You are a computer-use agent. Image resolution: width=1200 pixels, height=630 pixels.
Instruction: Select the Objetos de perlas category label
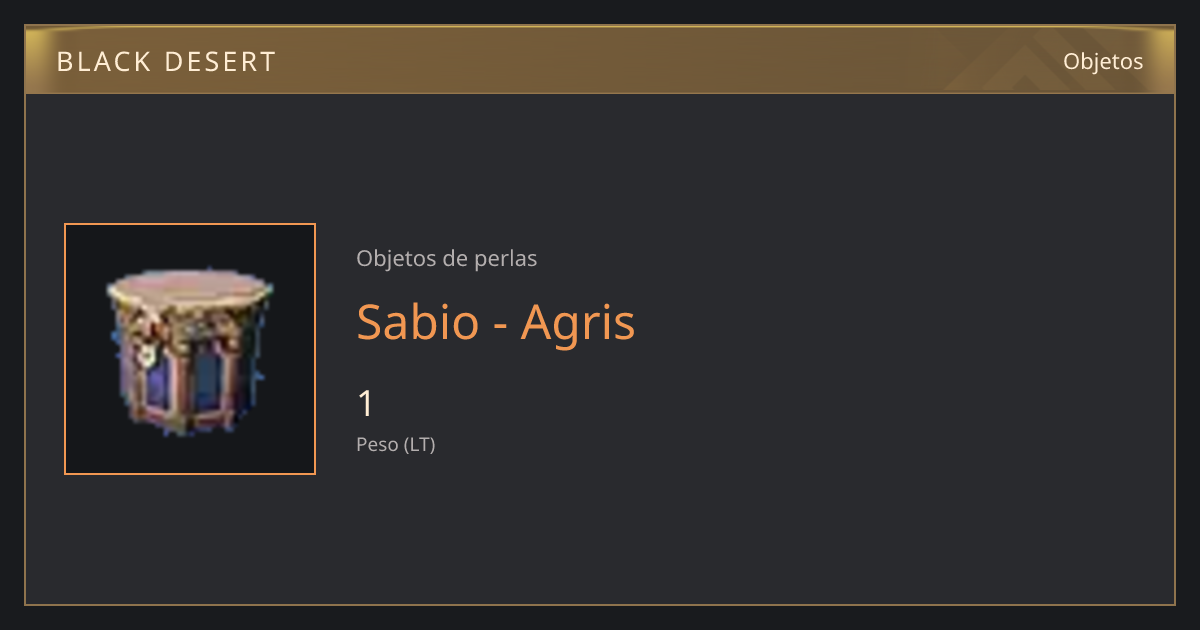coord(446,259)
